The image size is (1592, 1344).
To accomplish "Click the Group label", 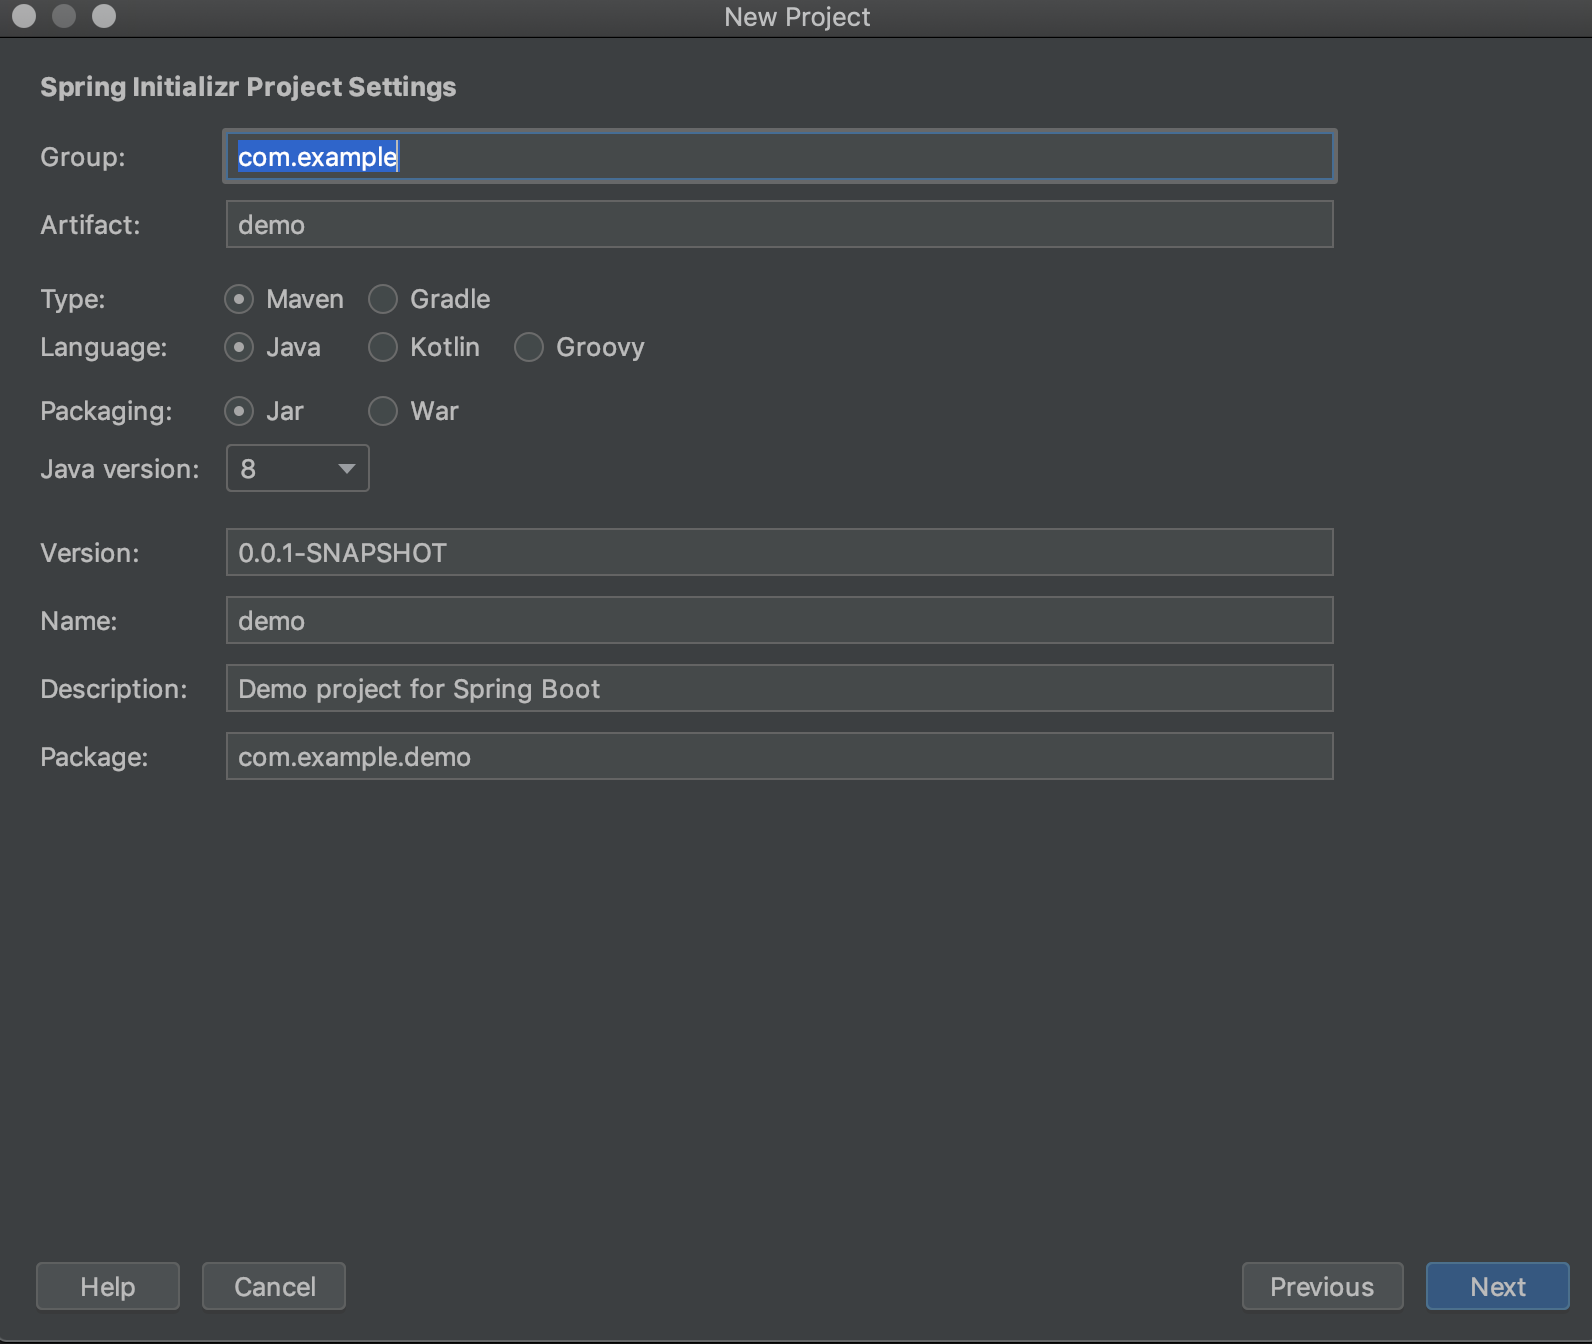I will pyautogui.click(x=83, y=157).
